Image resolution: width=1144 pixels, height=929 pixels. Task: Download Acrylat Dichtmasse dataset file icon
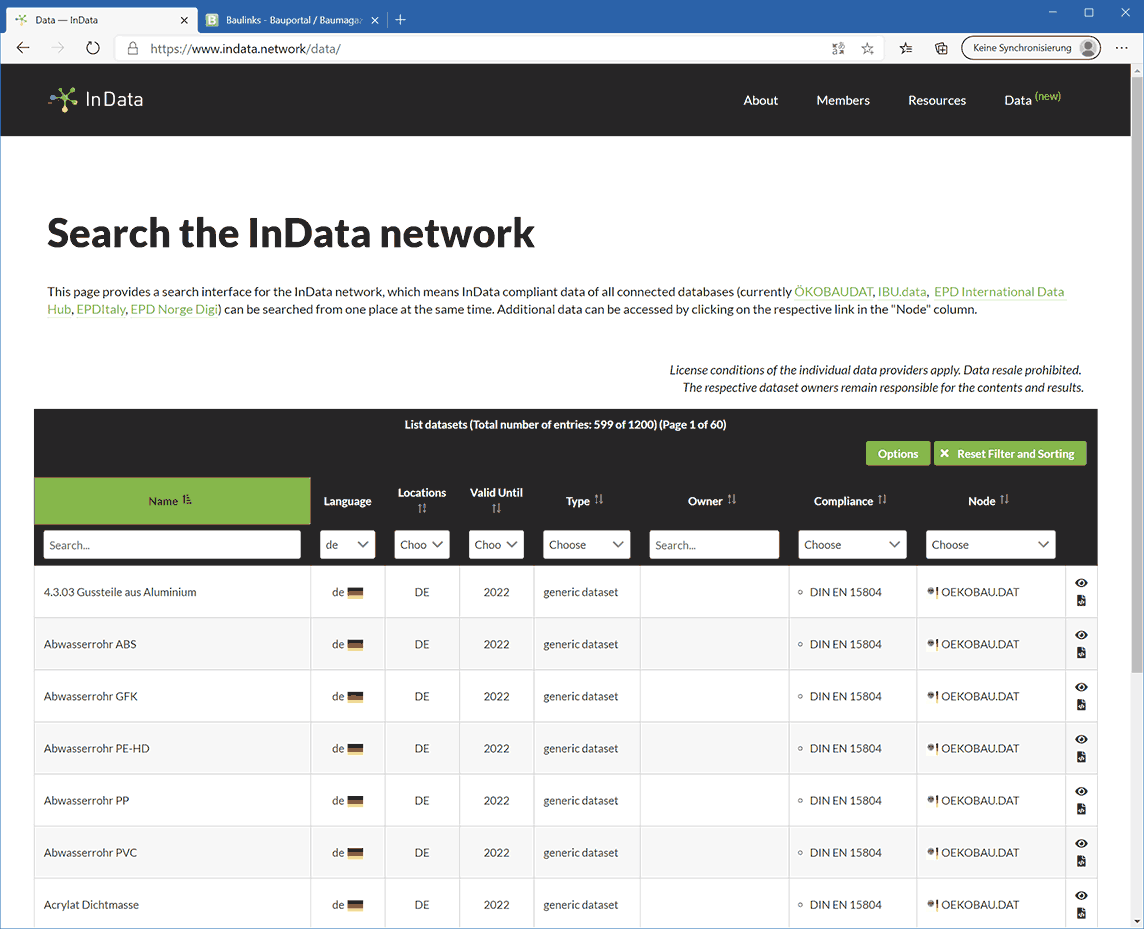tap(1081, 913)
